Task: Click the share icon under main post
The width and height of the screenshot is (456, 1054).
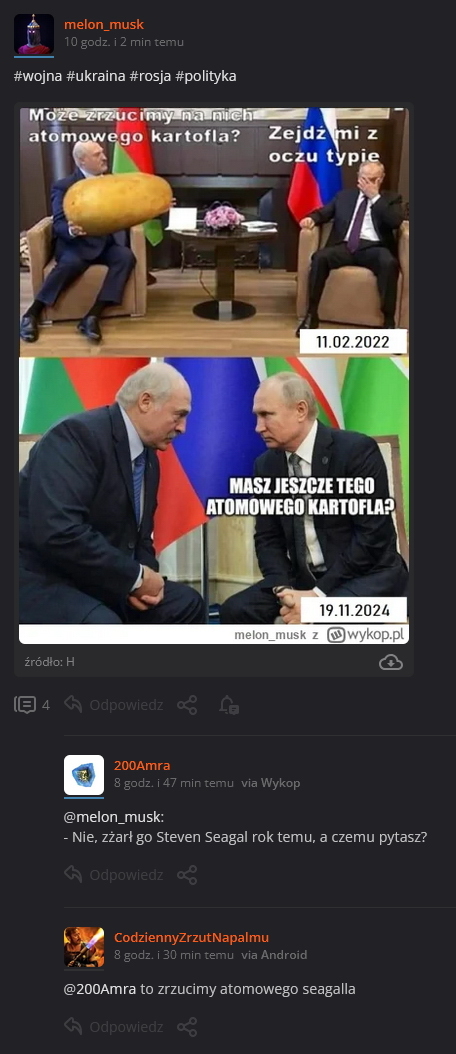Action: 187,705
